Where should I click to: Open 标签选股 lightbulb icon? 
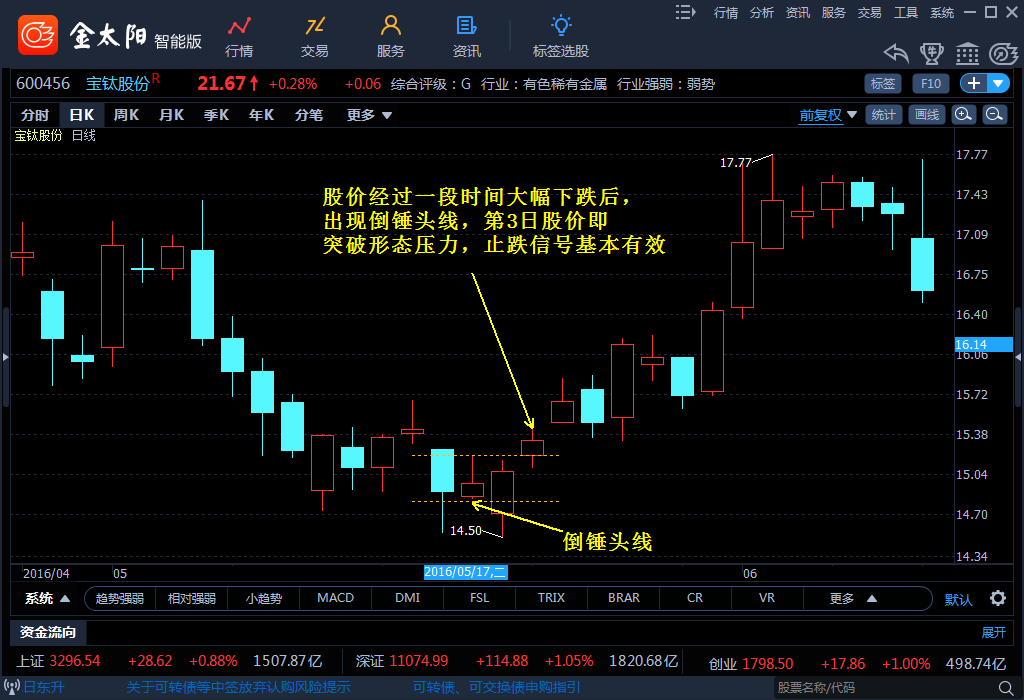[x=561, y=25]
